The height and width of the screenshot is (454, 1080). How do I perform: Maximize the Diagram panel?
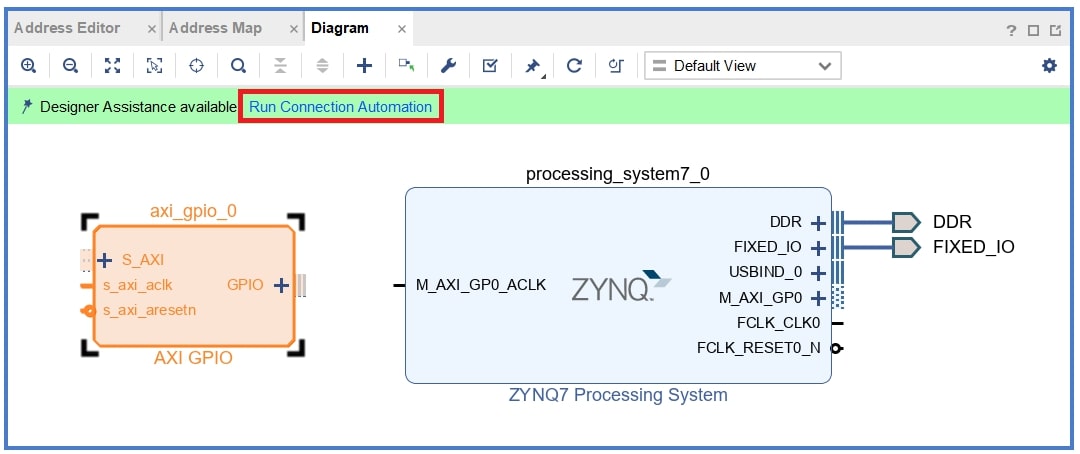pos(1033,30)
